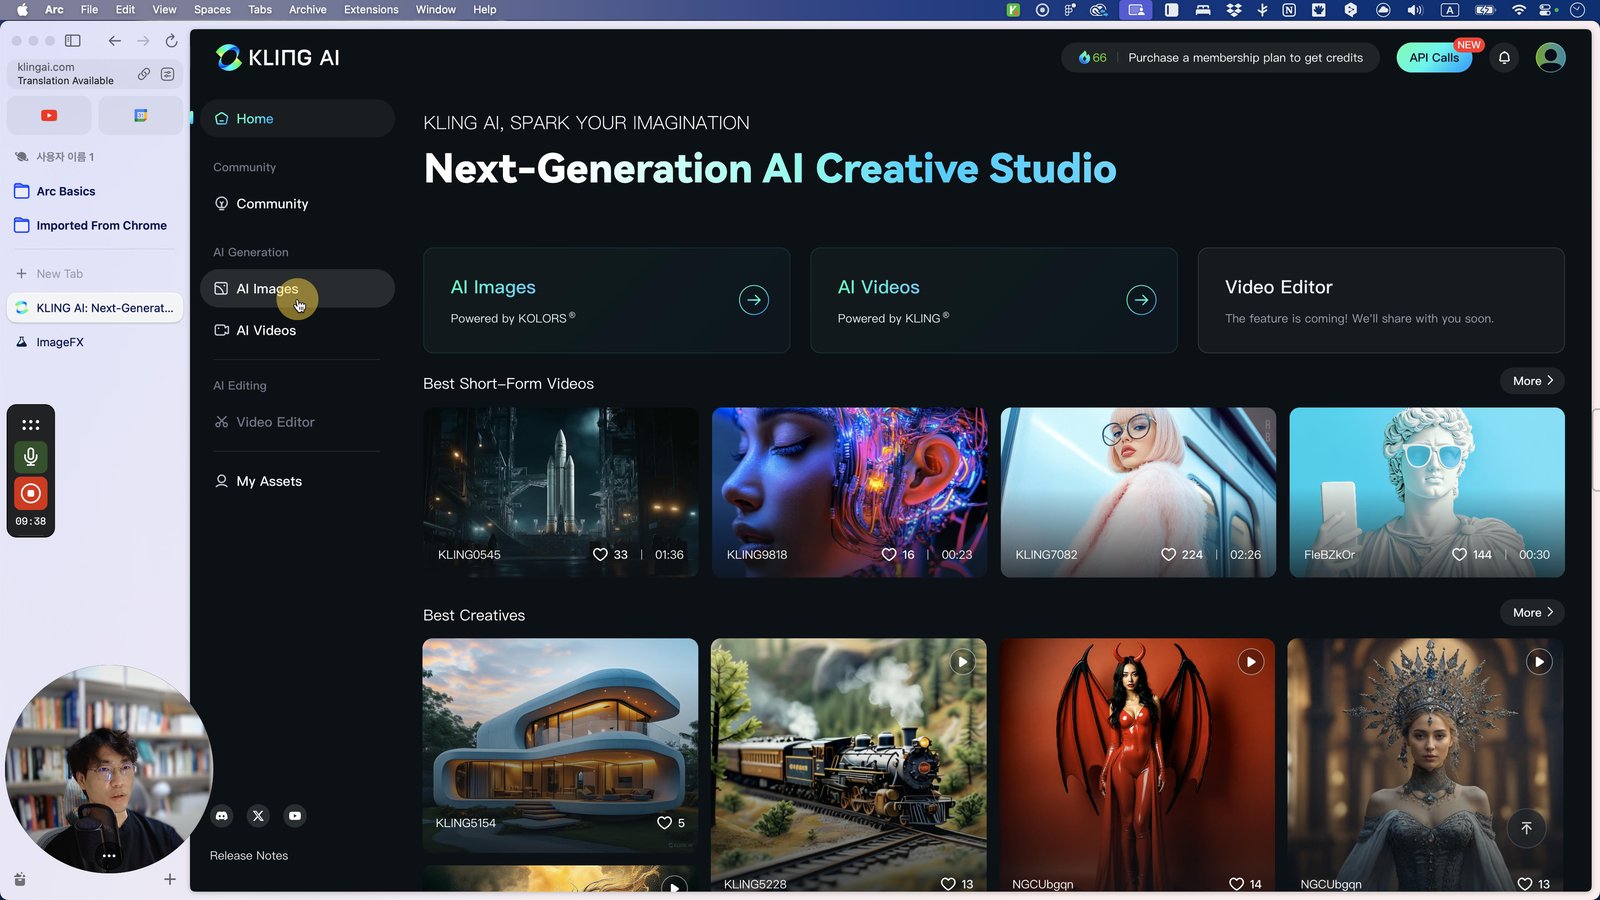Image resolution: width=1600 pixels, height=900 pixels.
Task: Play the red devil creative video
Action: tap(1250, 662)
